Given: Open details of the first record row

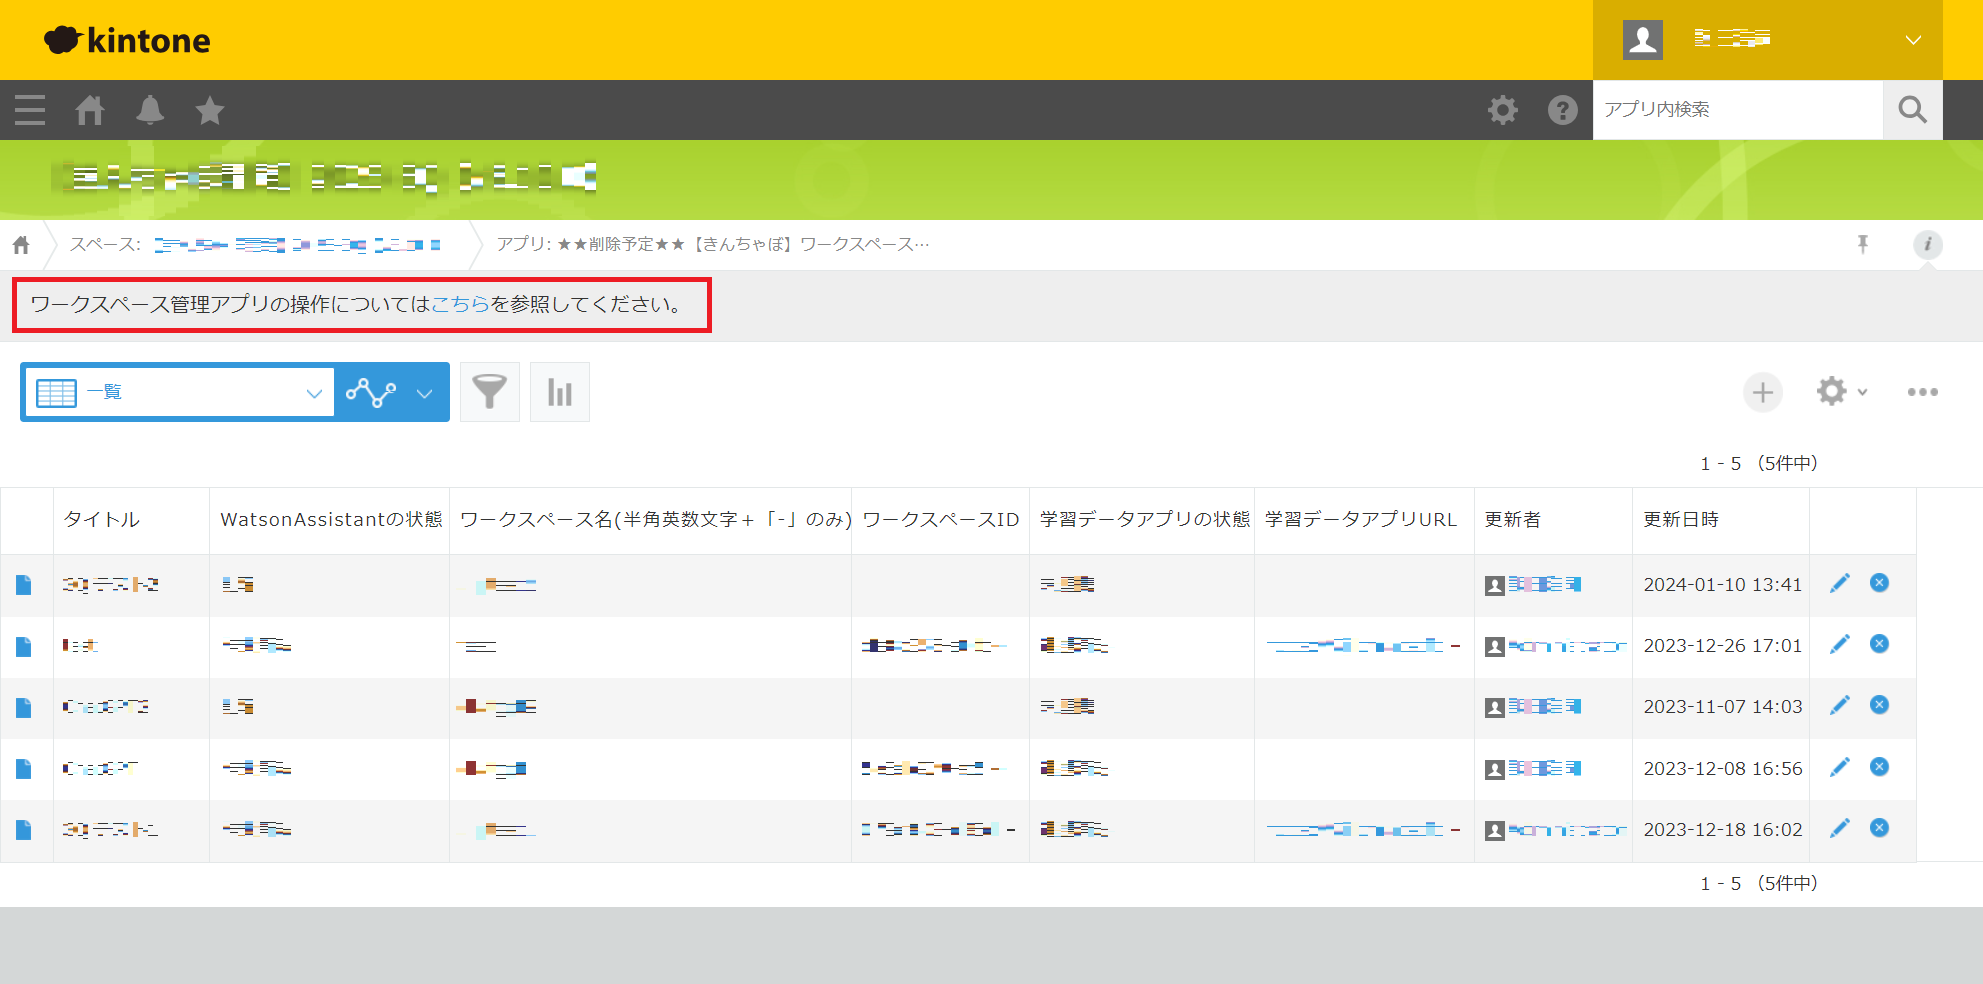Looking at the screenshot, I should tap(24, 585).
